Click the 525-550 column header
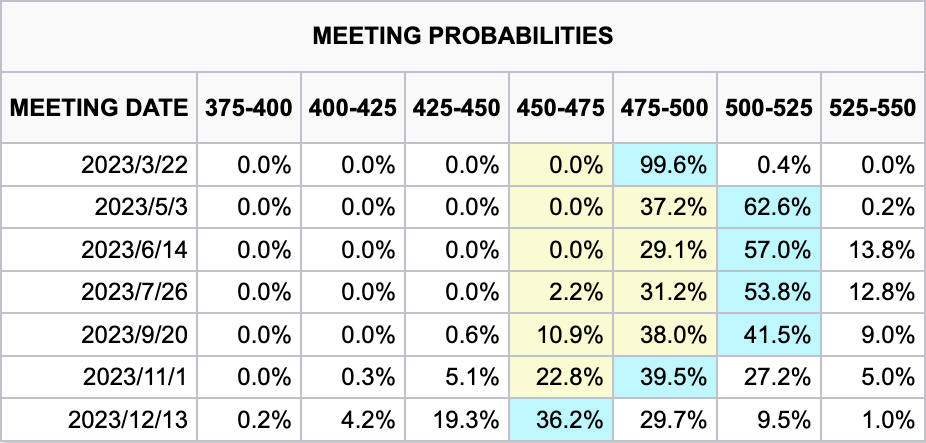This screenshot has width=926, height=443. 871,107
